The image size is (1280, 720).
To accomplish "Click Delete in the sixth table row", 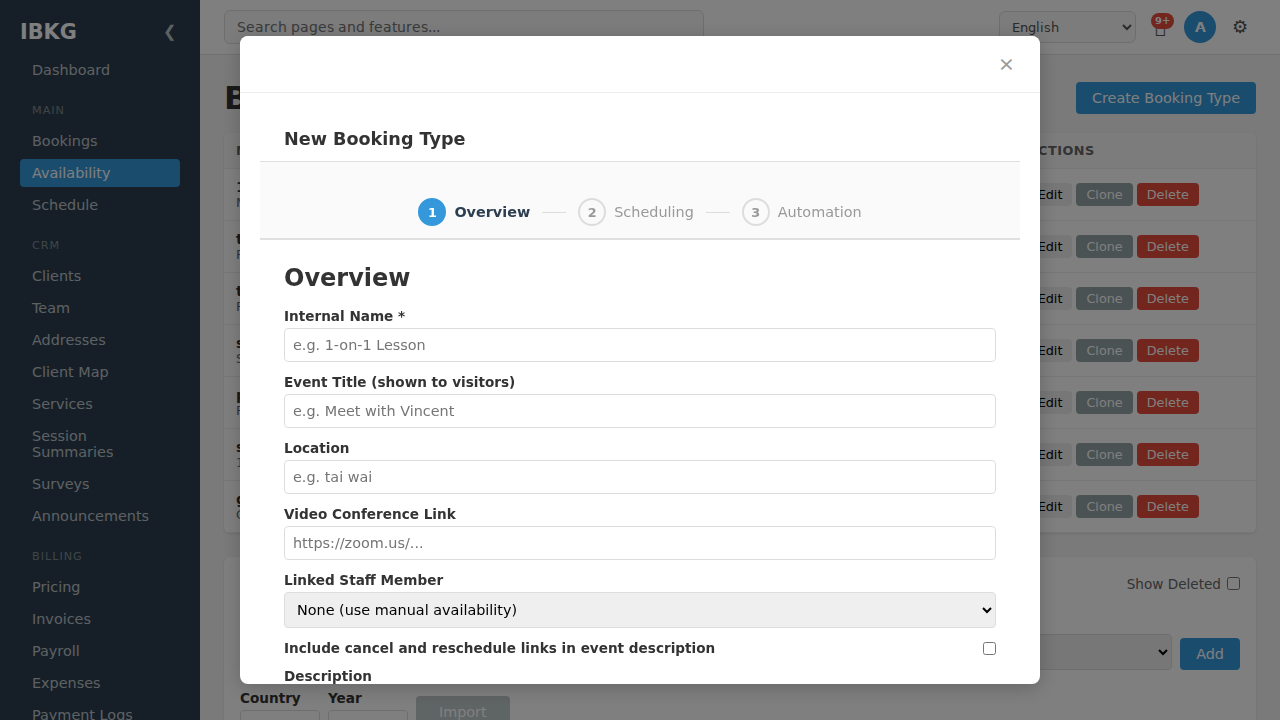I will pyautogui.click(x=1167, y=455).
